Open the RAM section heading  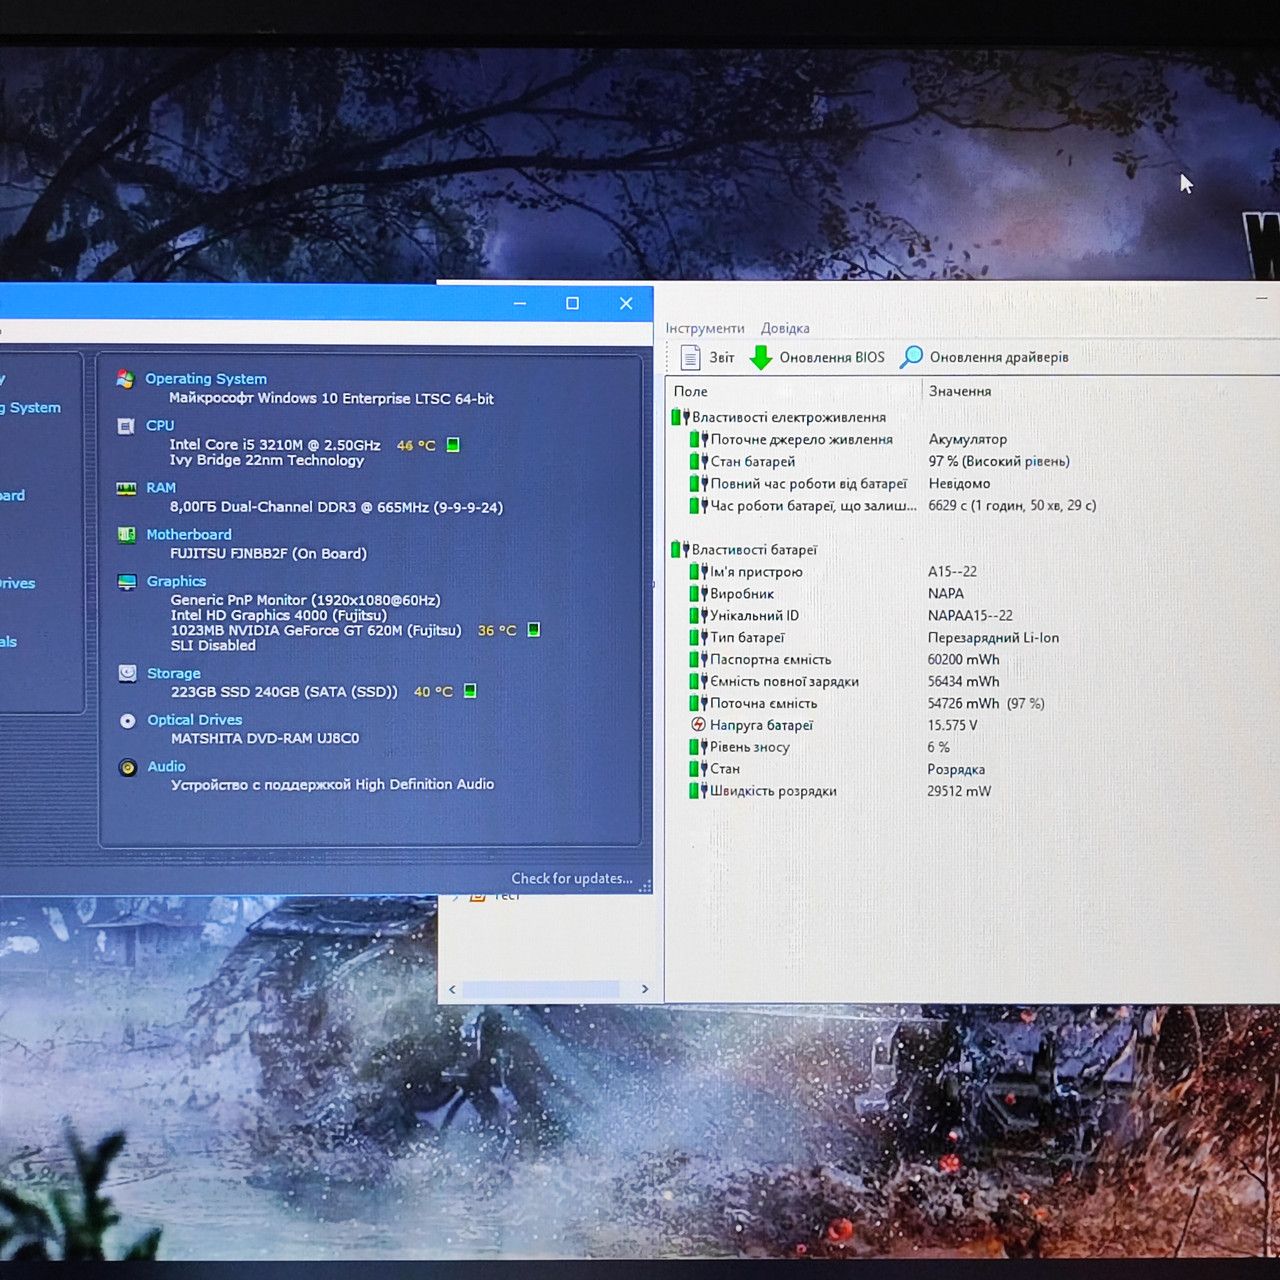point(161,488)
